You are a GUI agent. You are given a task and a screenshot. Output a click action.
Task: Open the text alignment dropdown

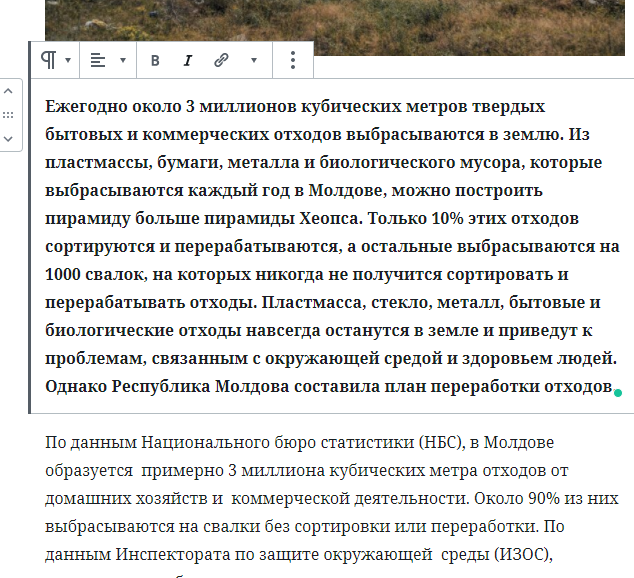[108, 60]
